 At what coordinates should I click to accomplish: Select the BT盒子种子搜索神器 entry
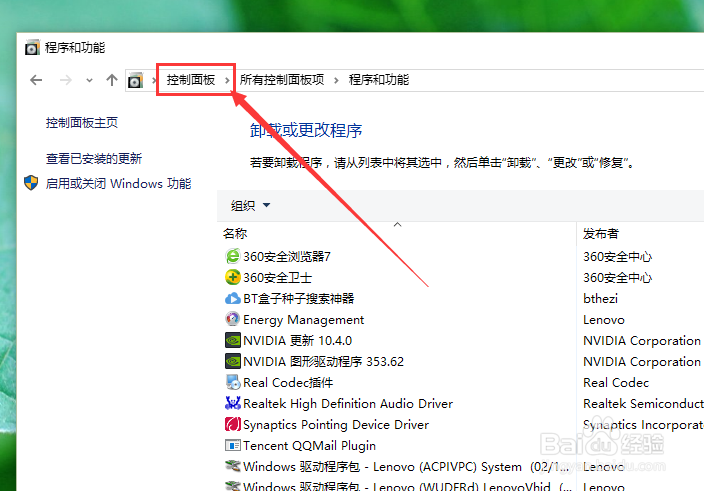click(x=299, y=298)
